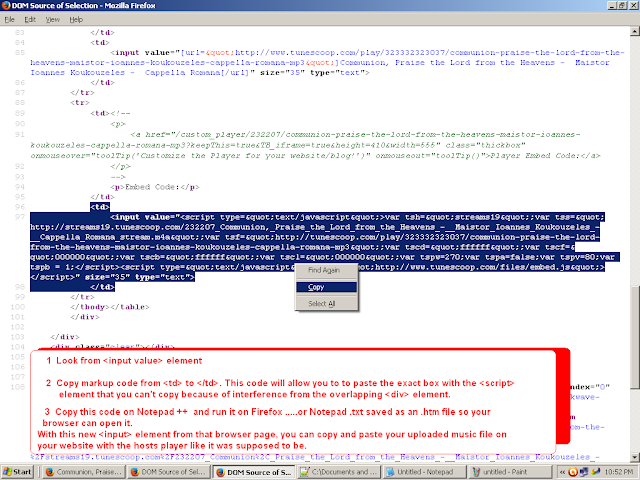Choose Copy from the context menu
This screenshot has height=480, width=640.
click(327, 287)
